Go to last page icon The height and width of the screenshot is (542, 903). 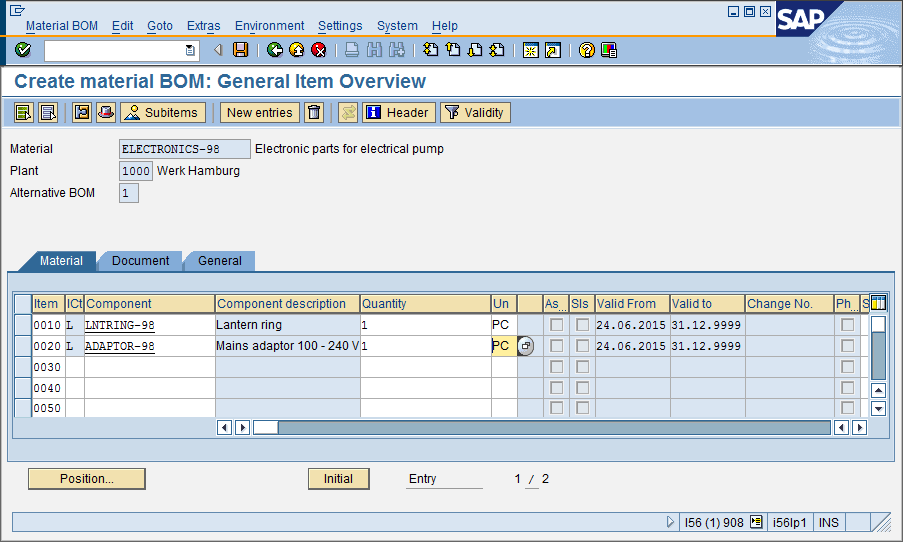coord(497,50)
